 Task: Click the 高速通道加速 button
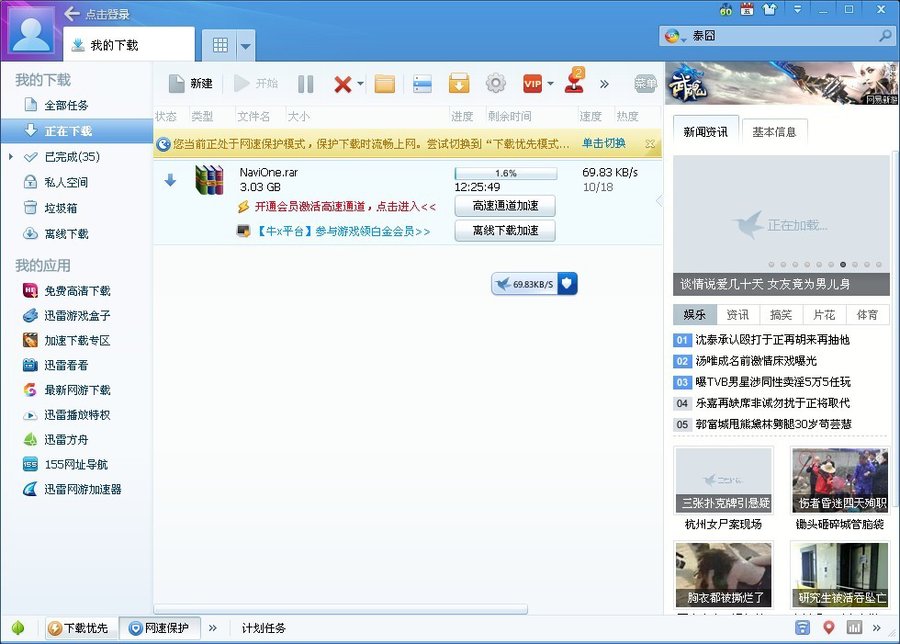point(505,205)
